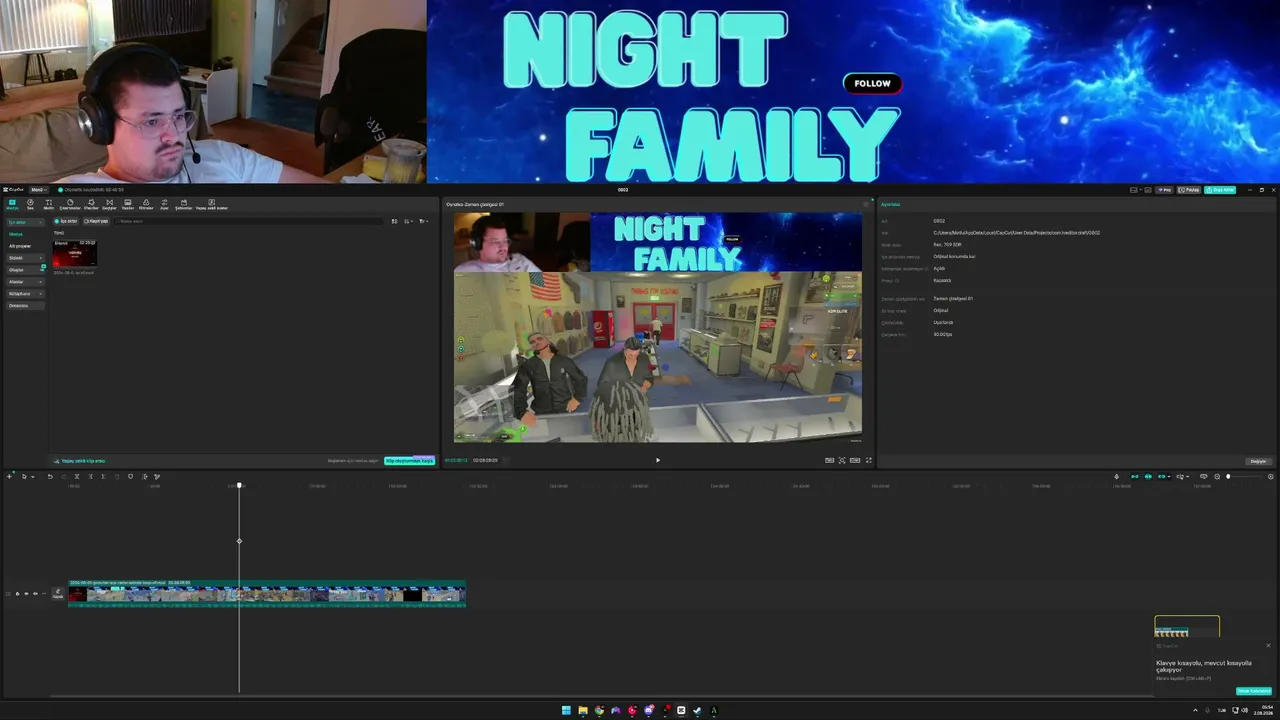Toggle the preview axis dropdown in timeline toolbar
The width and height of the screenshot is (1280, 720).
[1182, 476]
